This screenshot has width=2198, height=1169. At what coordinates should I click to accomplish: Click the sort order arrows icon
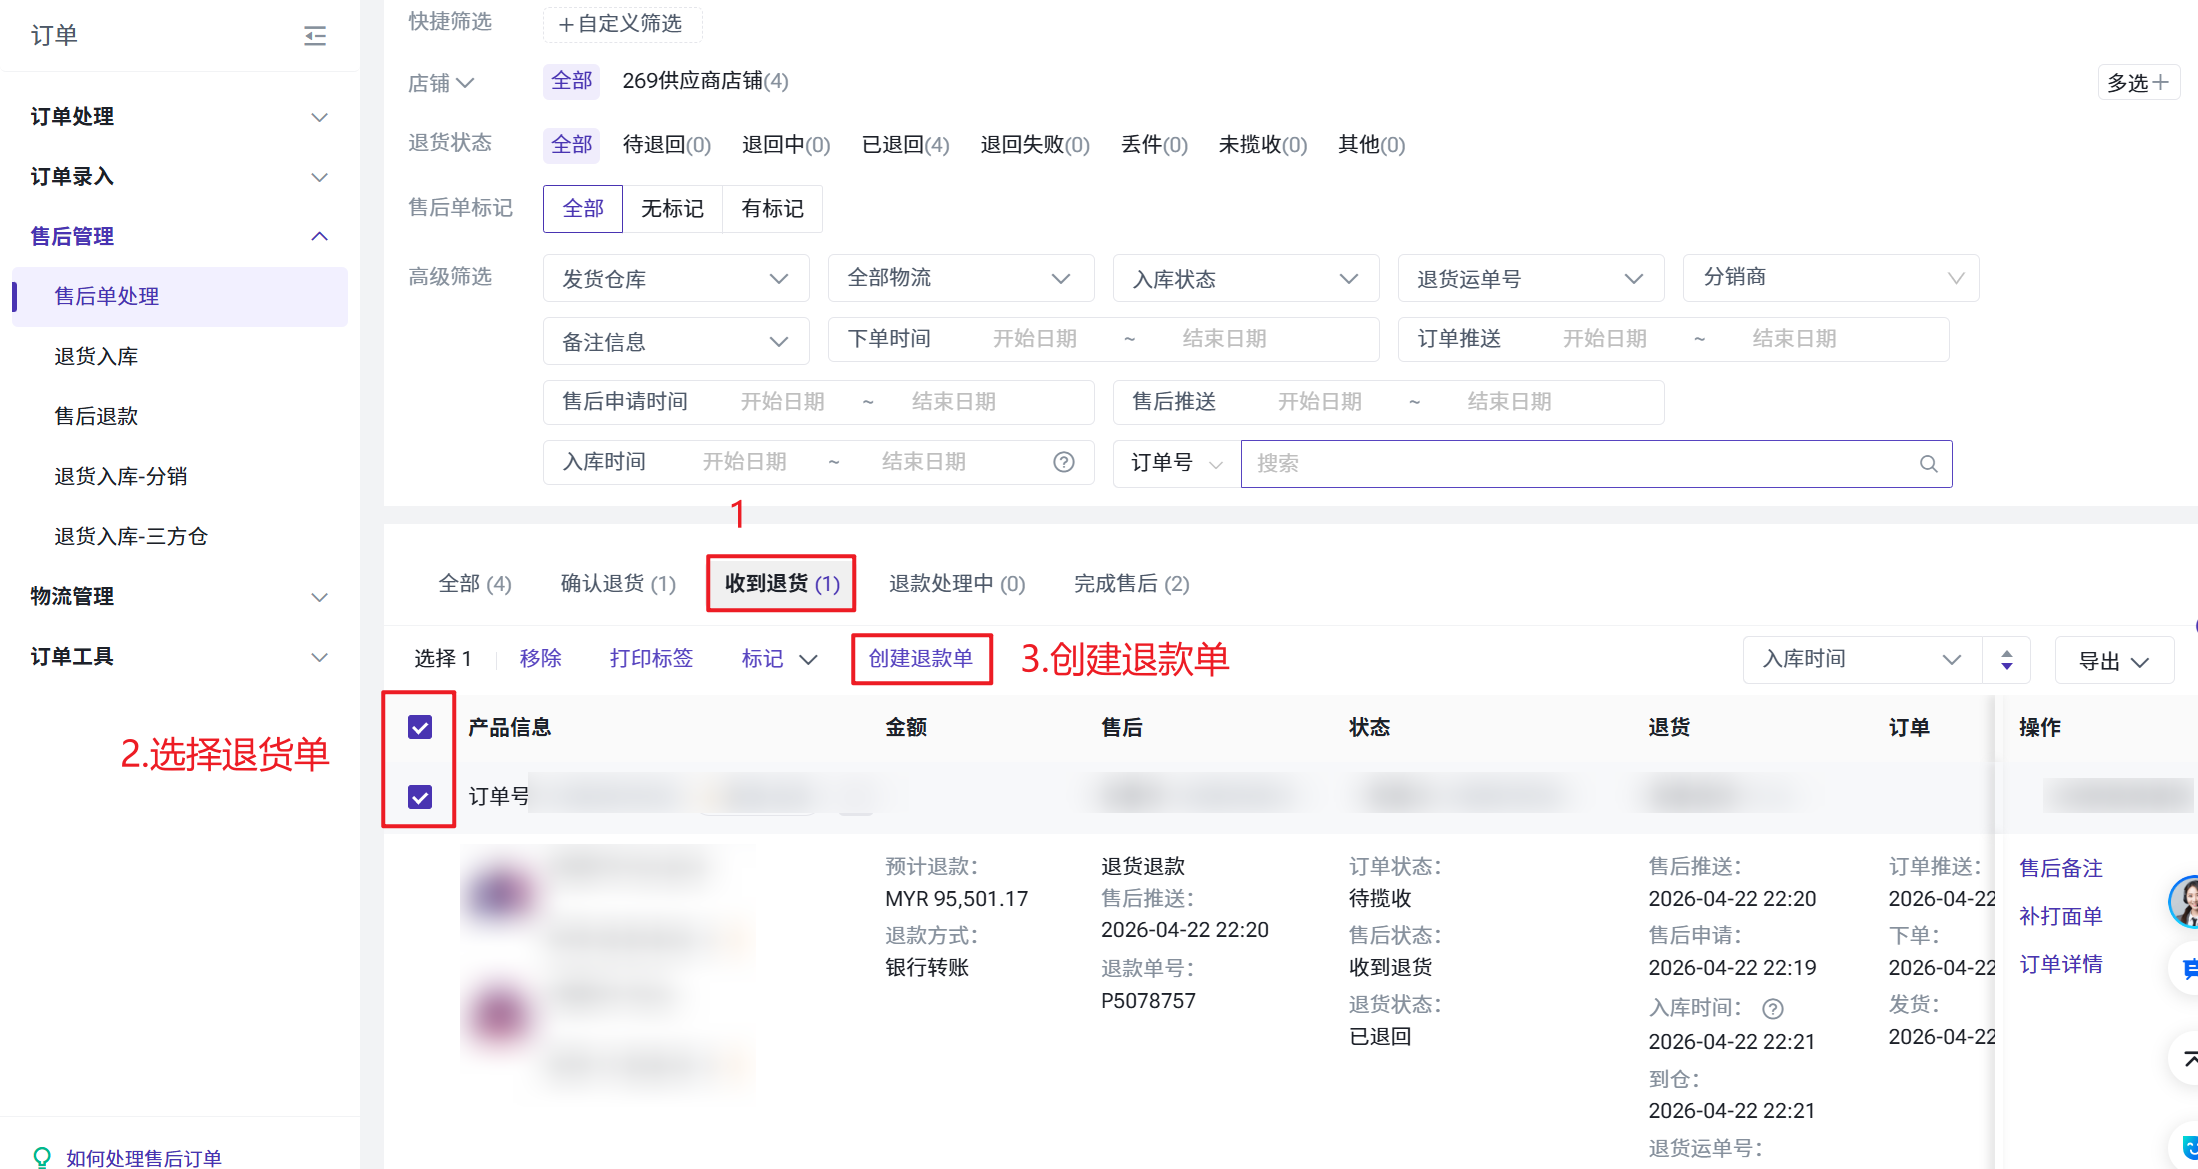(2006, 660)
